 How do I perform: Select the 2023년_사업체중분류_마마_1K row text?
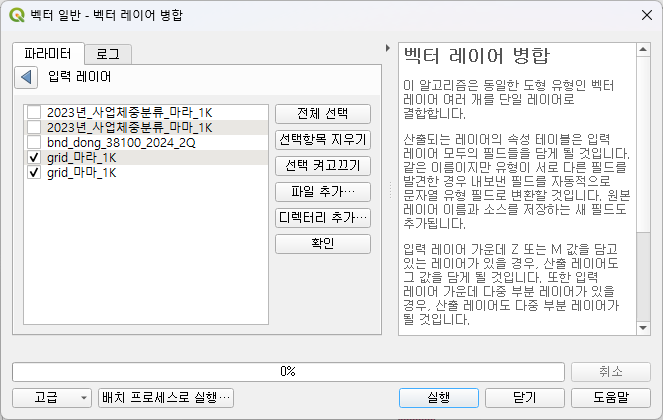coord(129,127)
